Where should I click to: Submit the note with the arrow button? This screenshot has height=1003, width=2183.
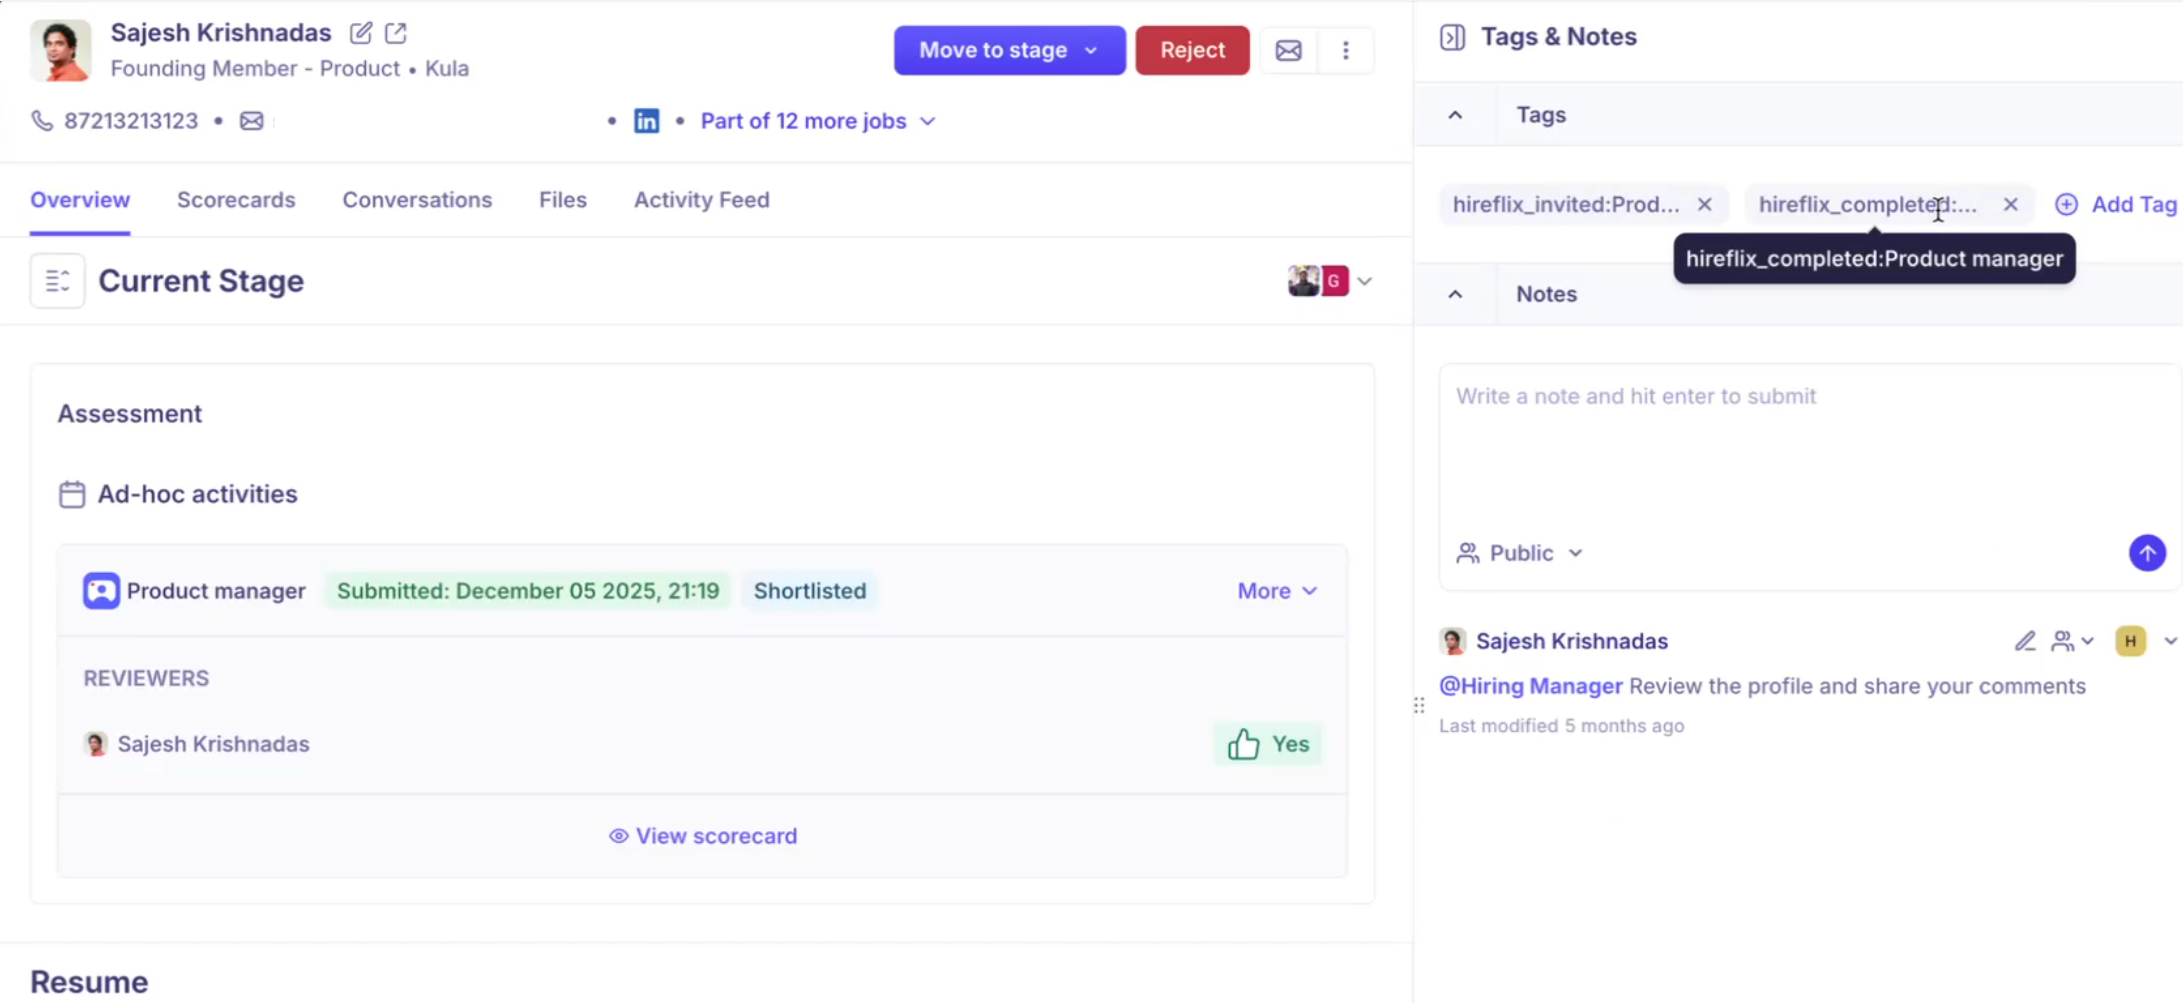coord(2147,553)
